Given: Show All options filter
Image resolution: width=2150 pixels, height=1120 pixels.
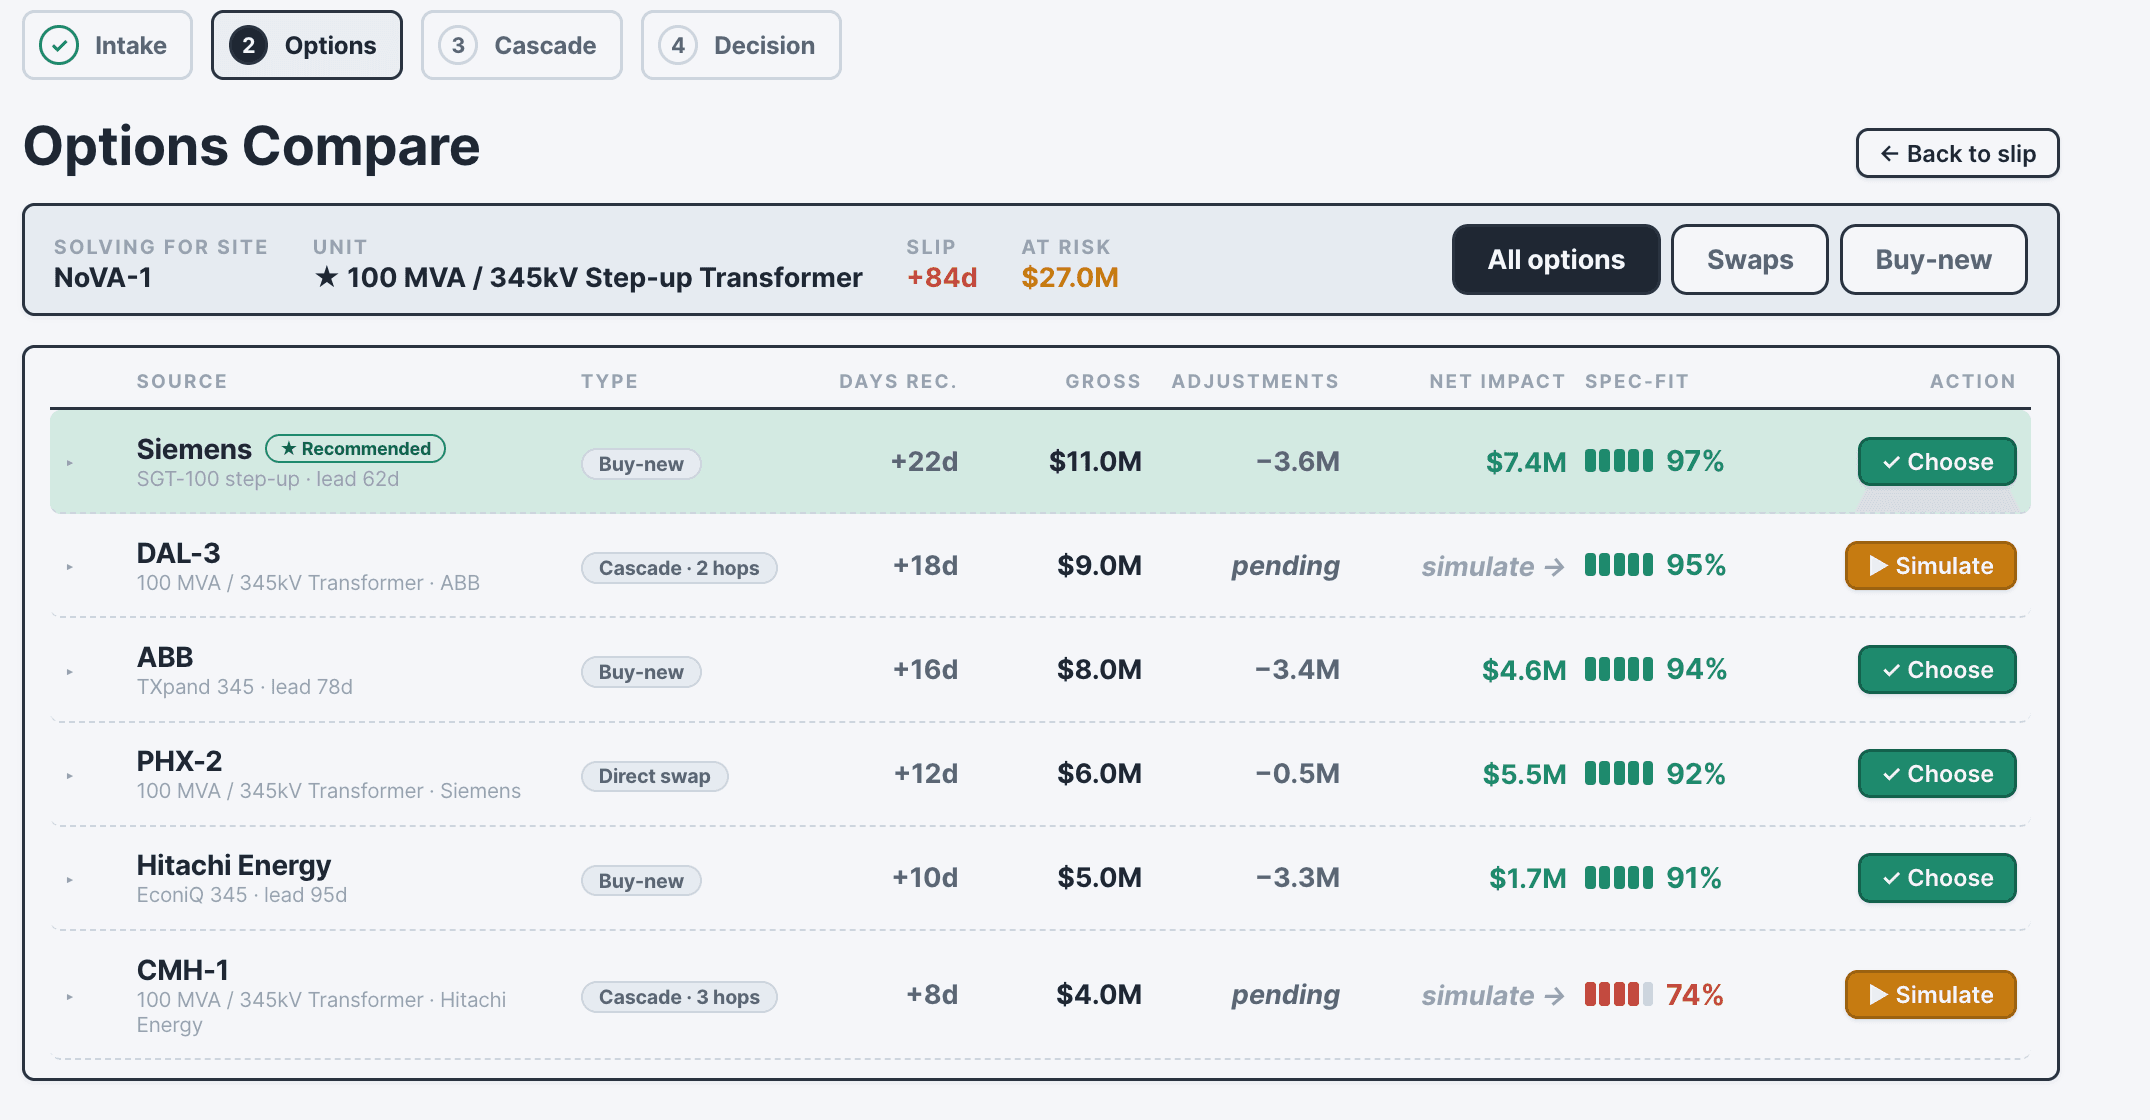Looking at the screenshot, I should (x=1556, y=259).
